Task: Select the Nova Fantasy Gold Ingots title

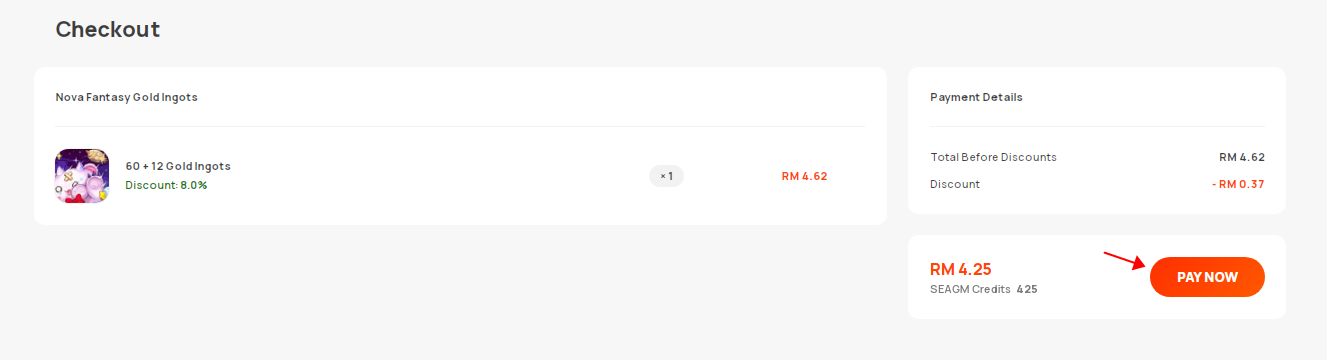Action: point(127,97)
